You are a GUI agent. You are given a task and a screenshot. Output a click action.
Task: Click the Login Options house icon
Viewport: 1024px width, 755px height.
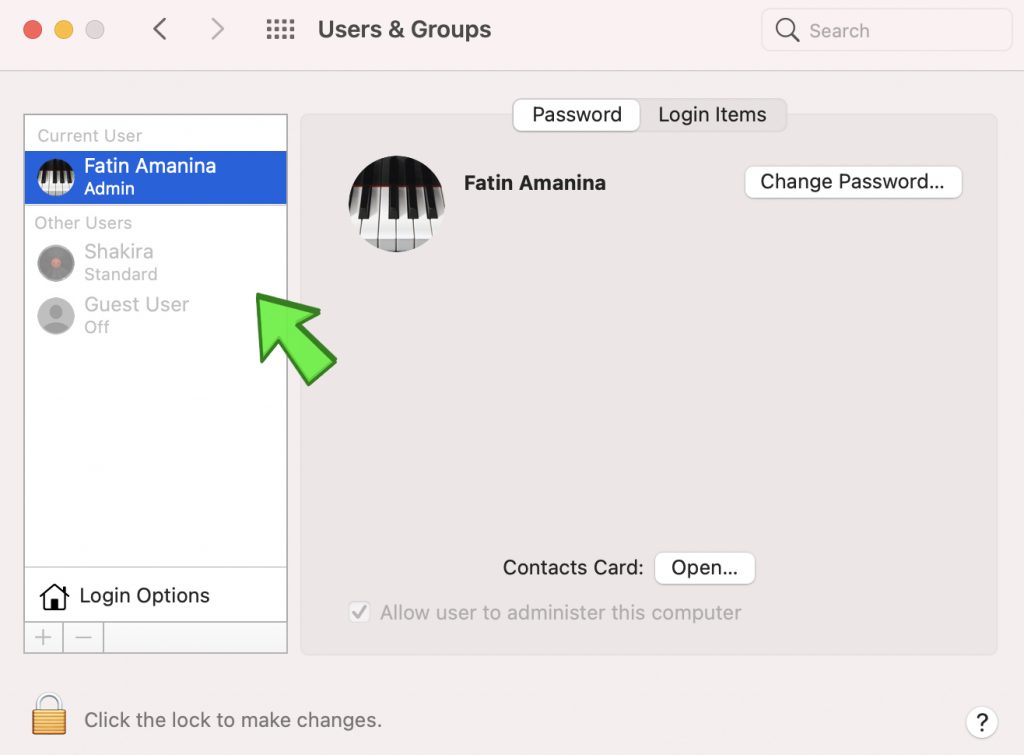(54, 596)
